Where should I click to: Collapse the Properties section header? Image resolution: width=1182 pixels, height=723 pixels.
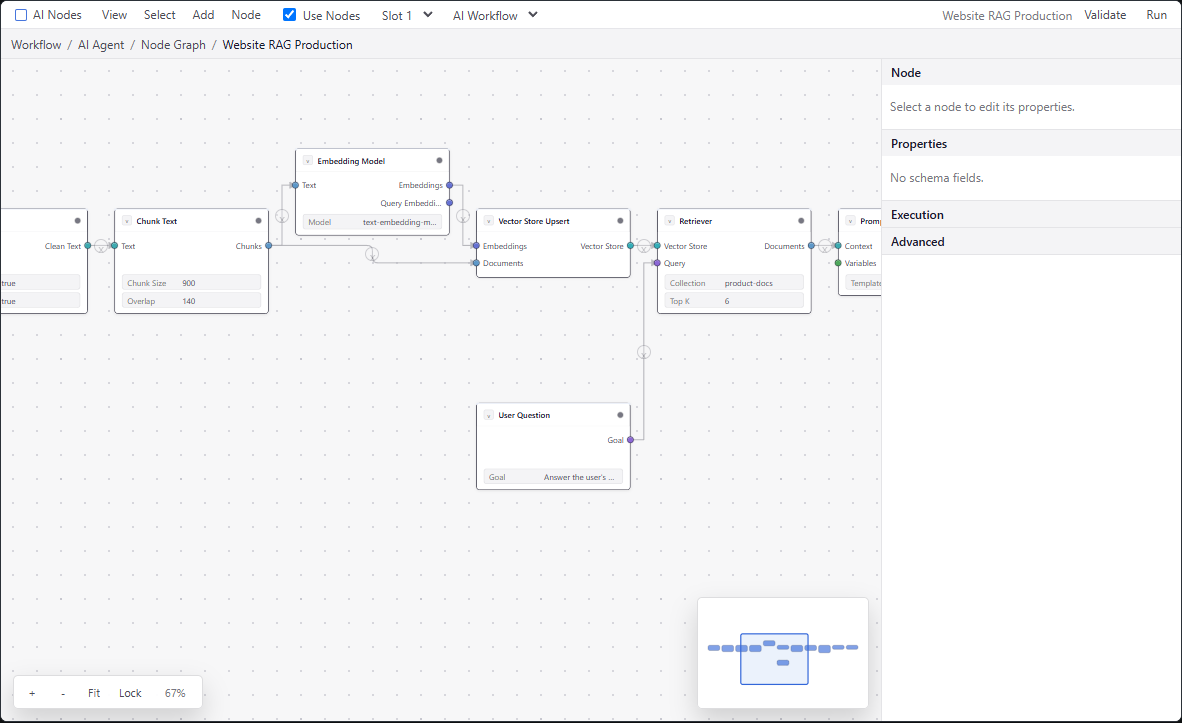pyautogui.click(x=1031, y=143)
